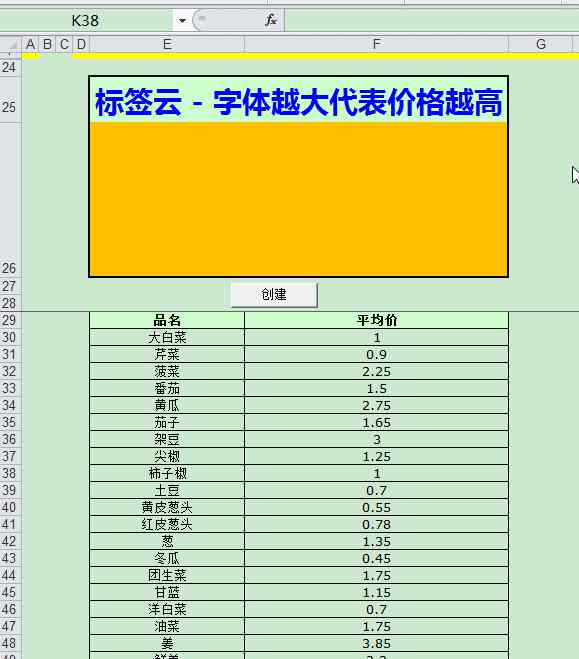This screenshot has width=579, height=659.
Task: Select the 红皮葱头 cell
Action: click(167, 525)
